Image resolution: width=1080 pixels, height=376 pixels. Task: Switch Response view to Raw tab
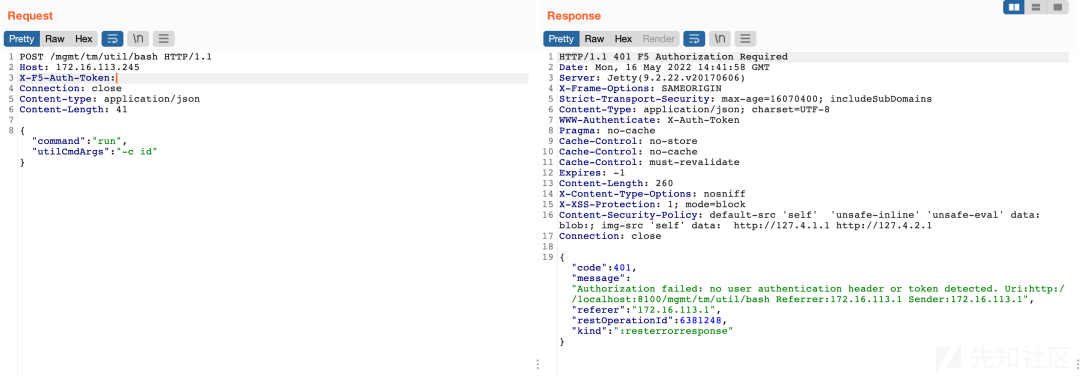[x=594, y=39]
